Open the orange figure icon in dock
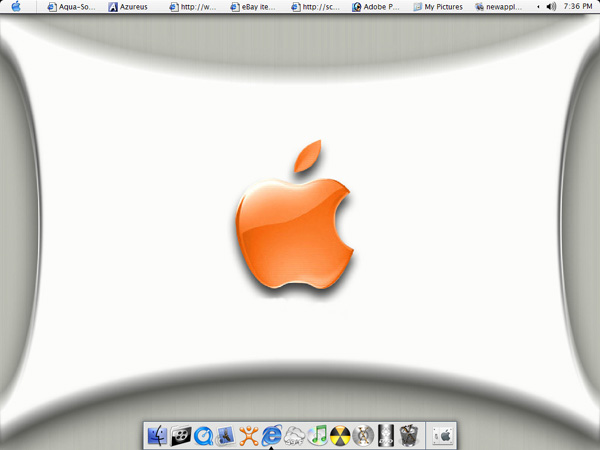 [249, 436]
